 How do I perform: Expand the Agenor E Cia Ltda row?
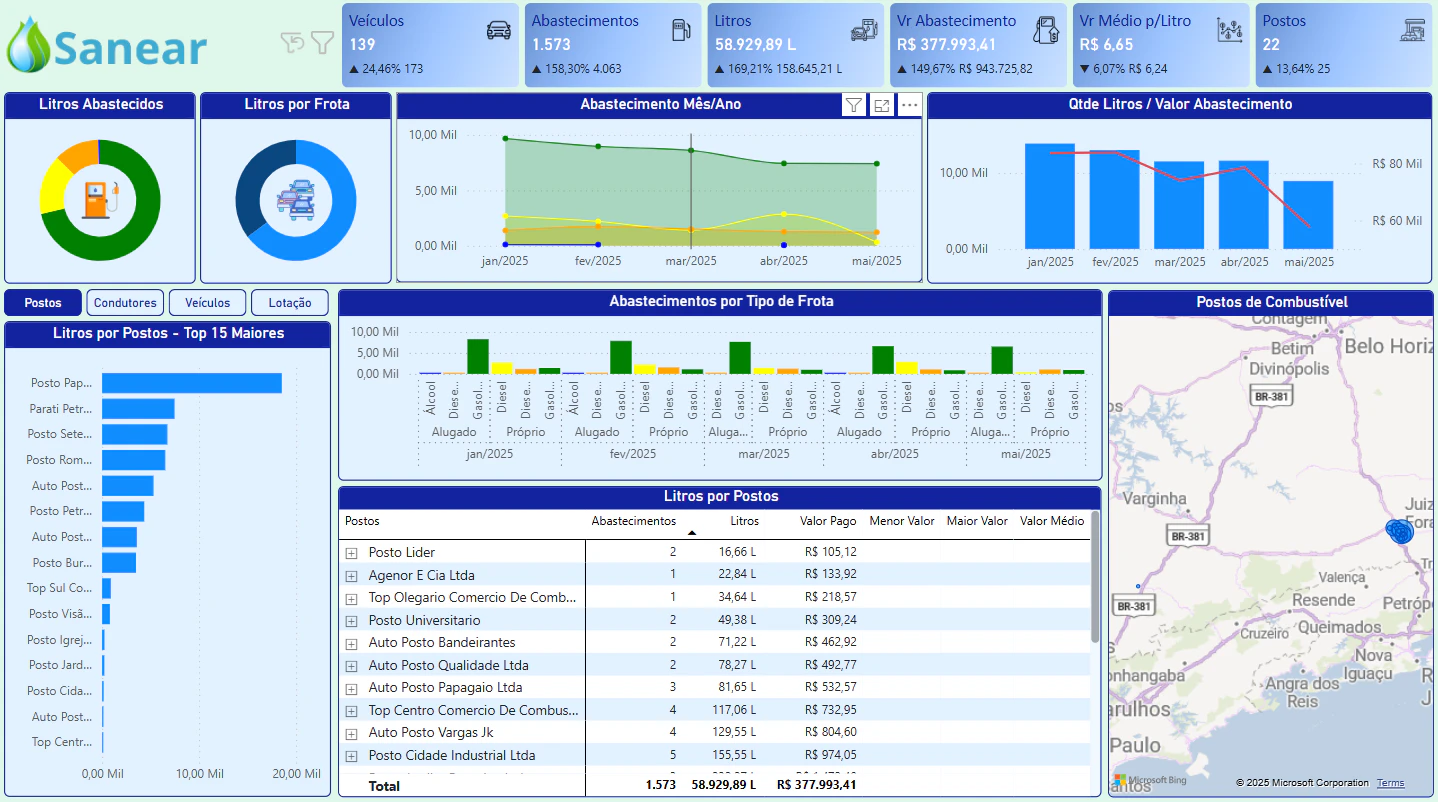click(x=351, y=576)
